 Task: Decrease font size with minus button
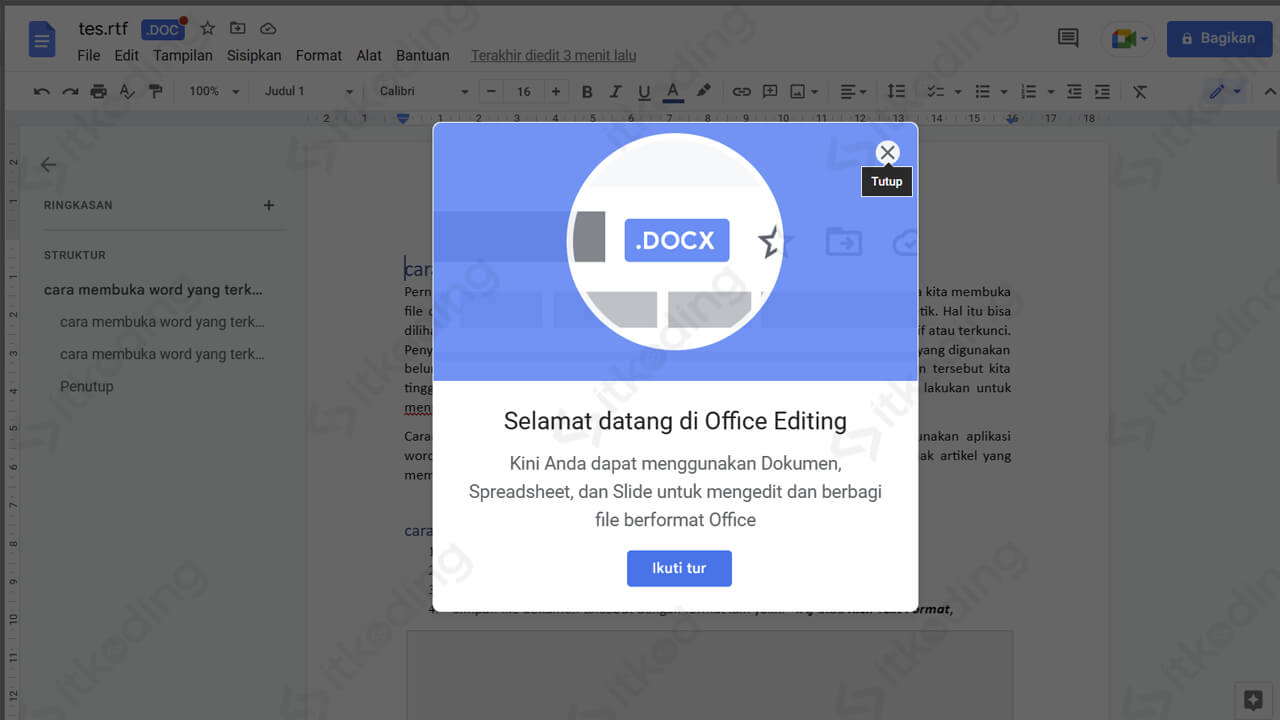(x=491, y=91)
